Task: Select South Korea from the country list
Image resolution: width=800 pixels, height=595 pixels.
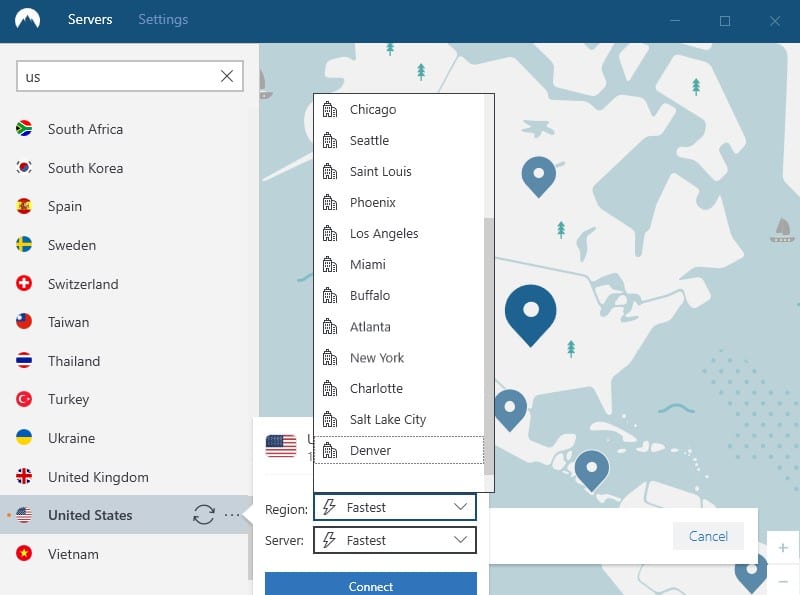Action: [x=85, y=168]
